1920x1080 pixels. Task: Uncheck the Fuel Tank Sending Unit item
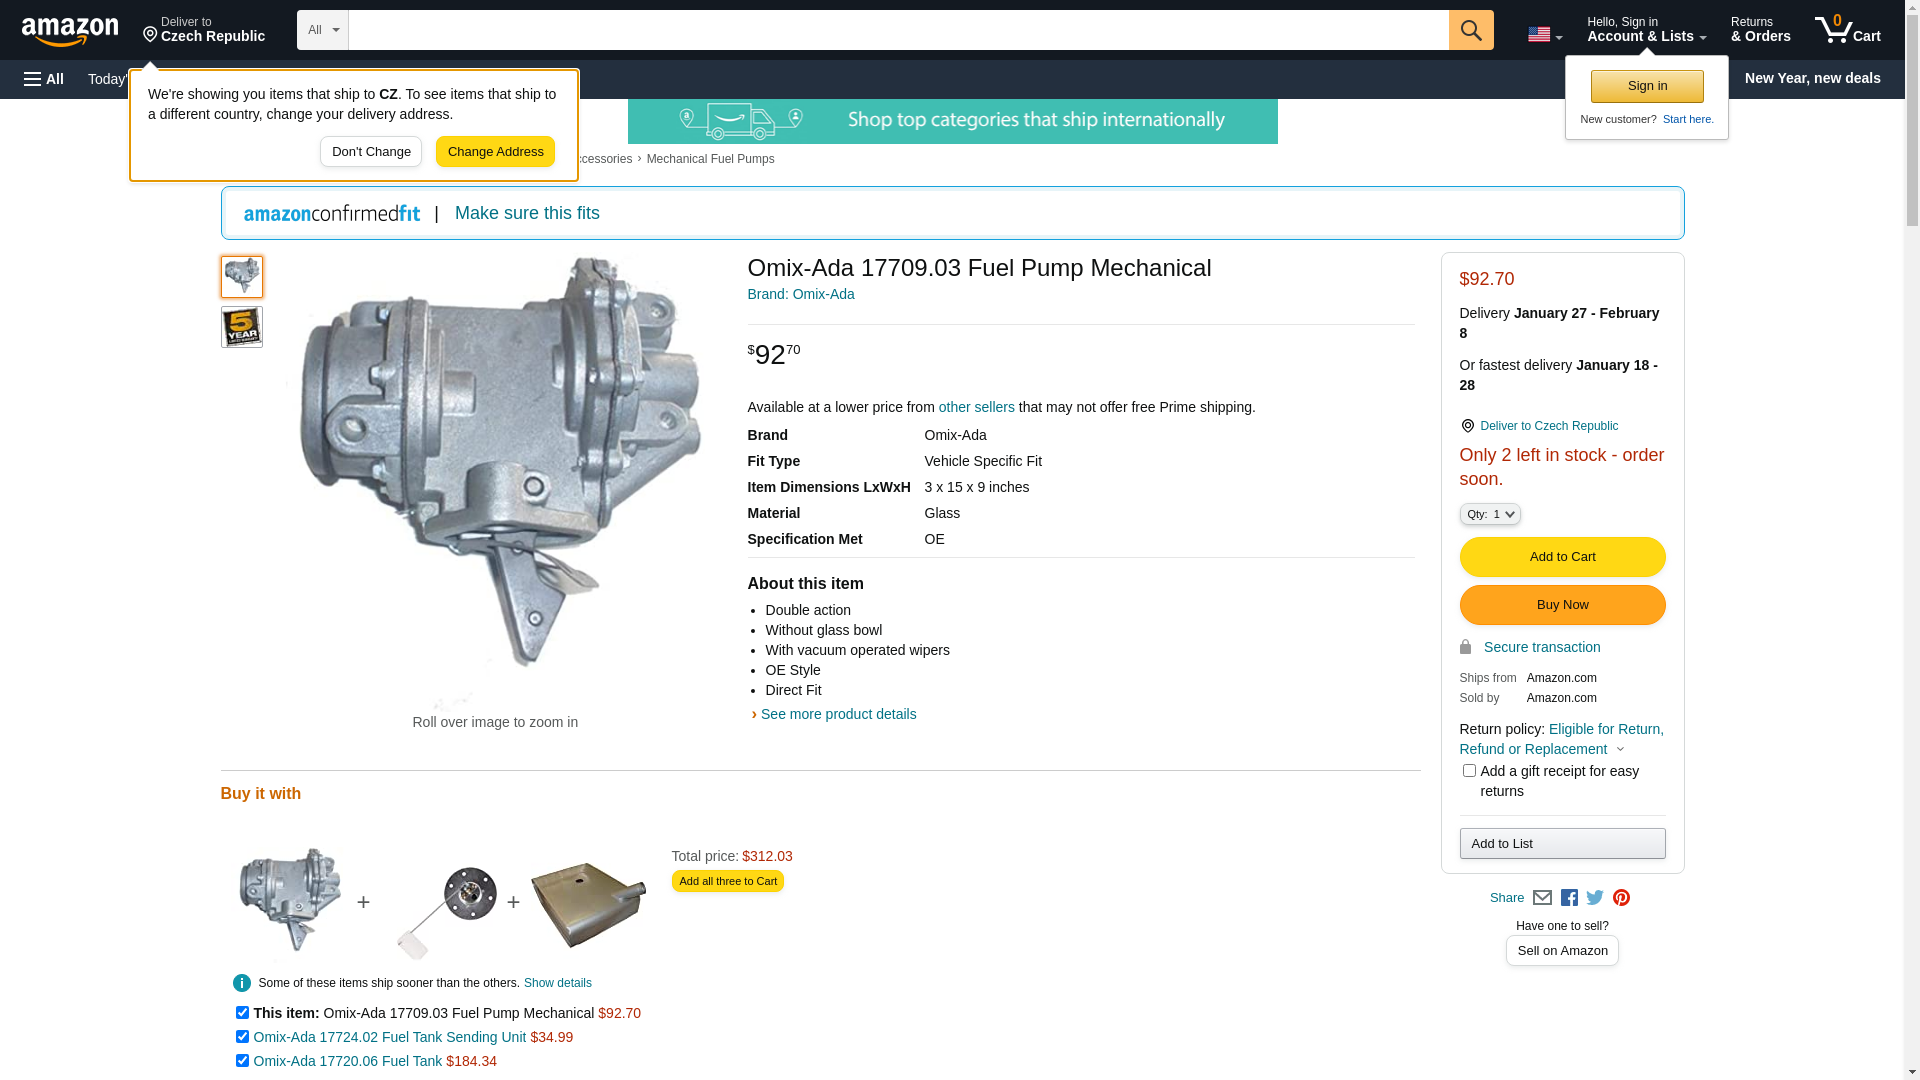pos(242,1037)
